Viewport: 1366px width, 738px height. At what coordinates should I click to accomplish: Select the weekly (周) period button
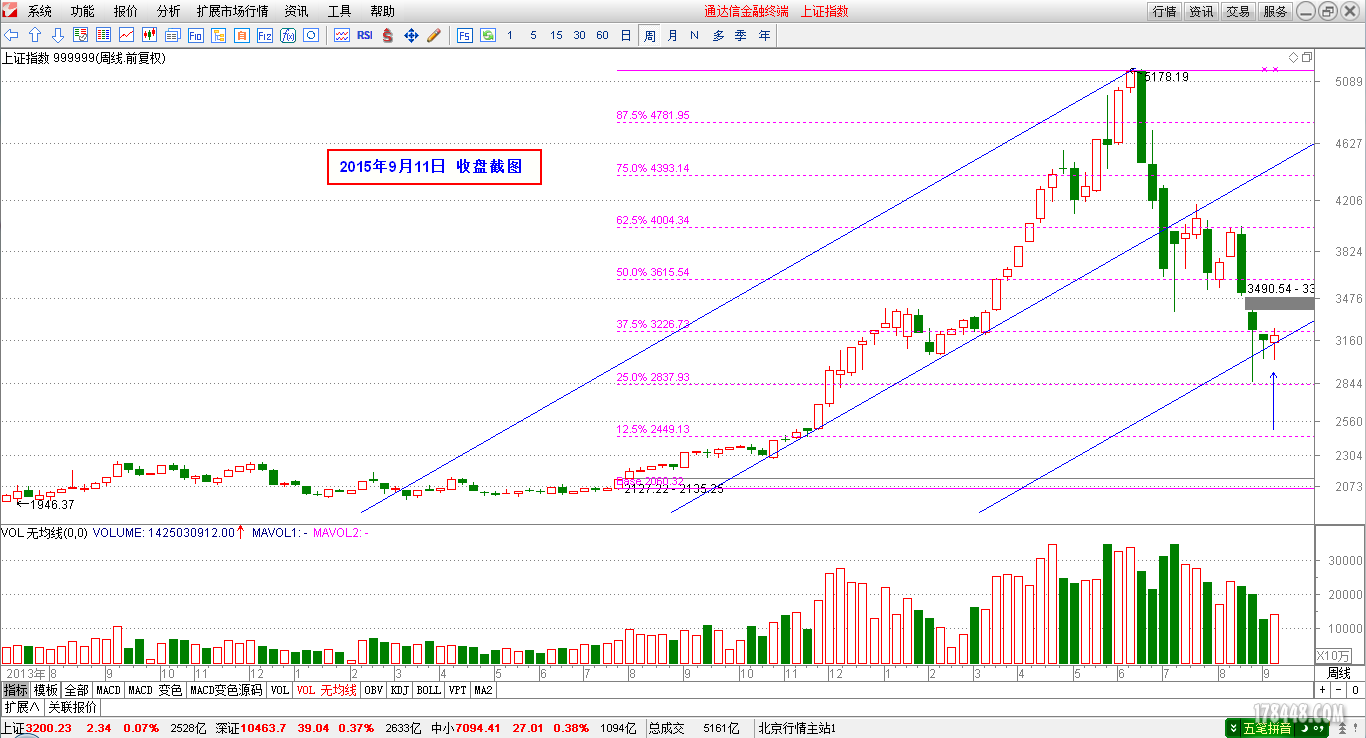650,35
